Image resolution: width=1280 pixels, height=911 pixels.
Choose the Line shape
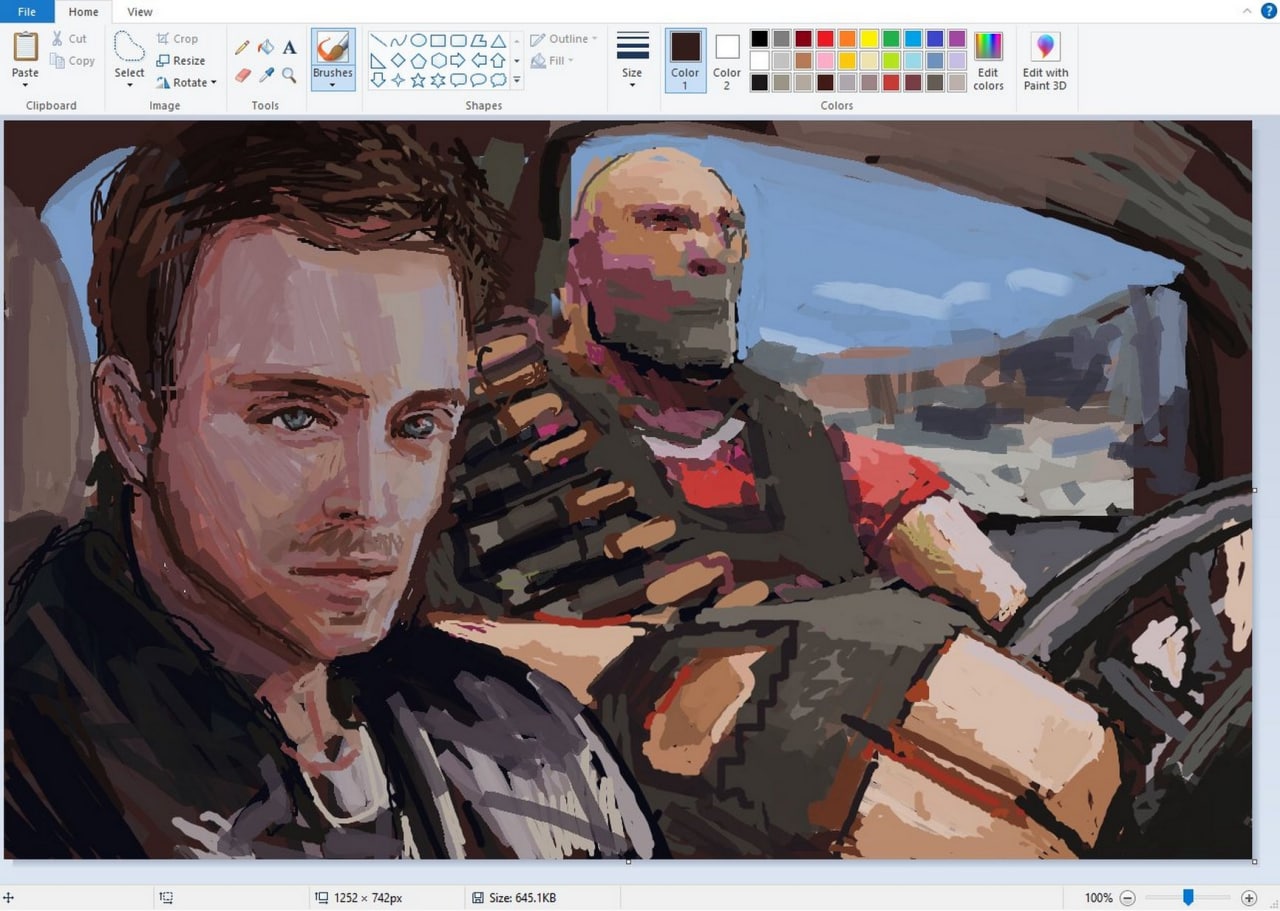click(x=379, y=41)
